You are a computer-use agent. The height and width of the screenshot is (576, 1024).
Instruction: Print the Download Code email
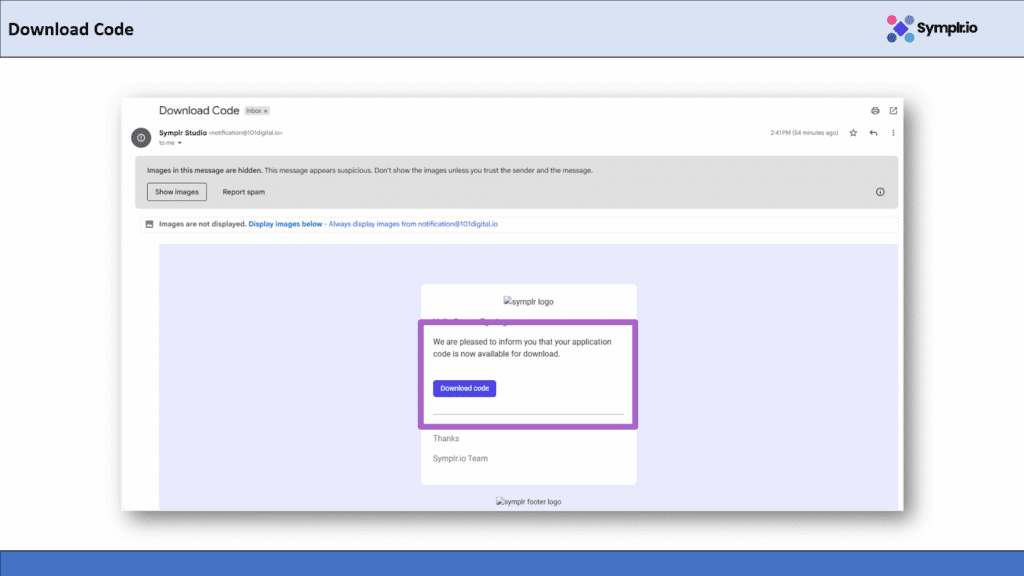click(875, 111)
